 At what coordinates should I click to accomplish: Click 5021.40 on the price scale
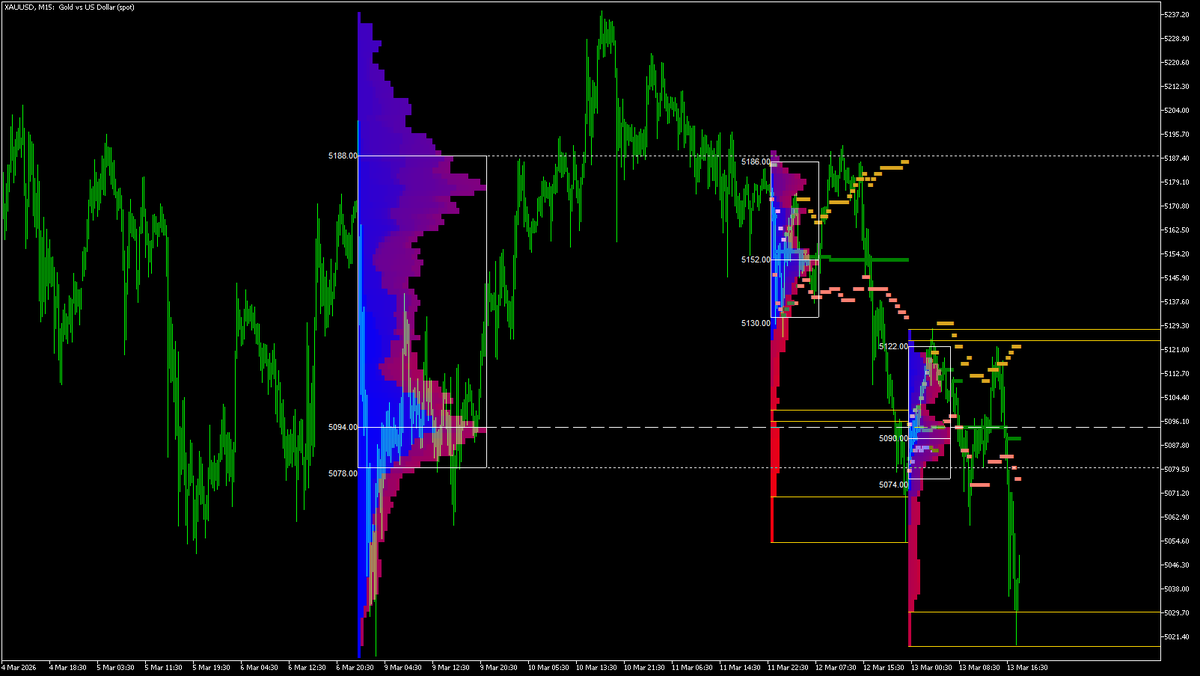click(1176, 637)
